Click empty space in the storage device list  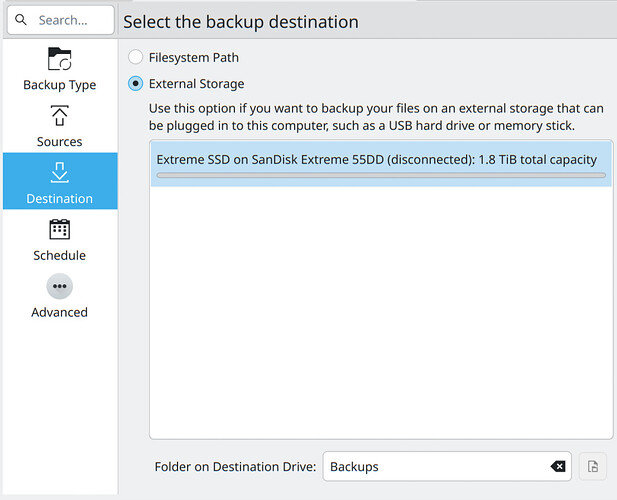pyautogui.click(x=380, y=320)
